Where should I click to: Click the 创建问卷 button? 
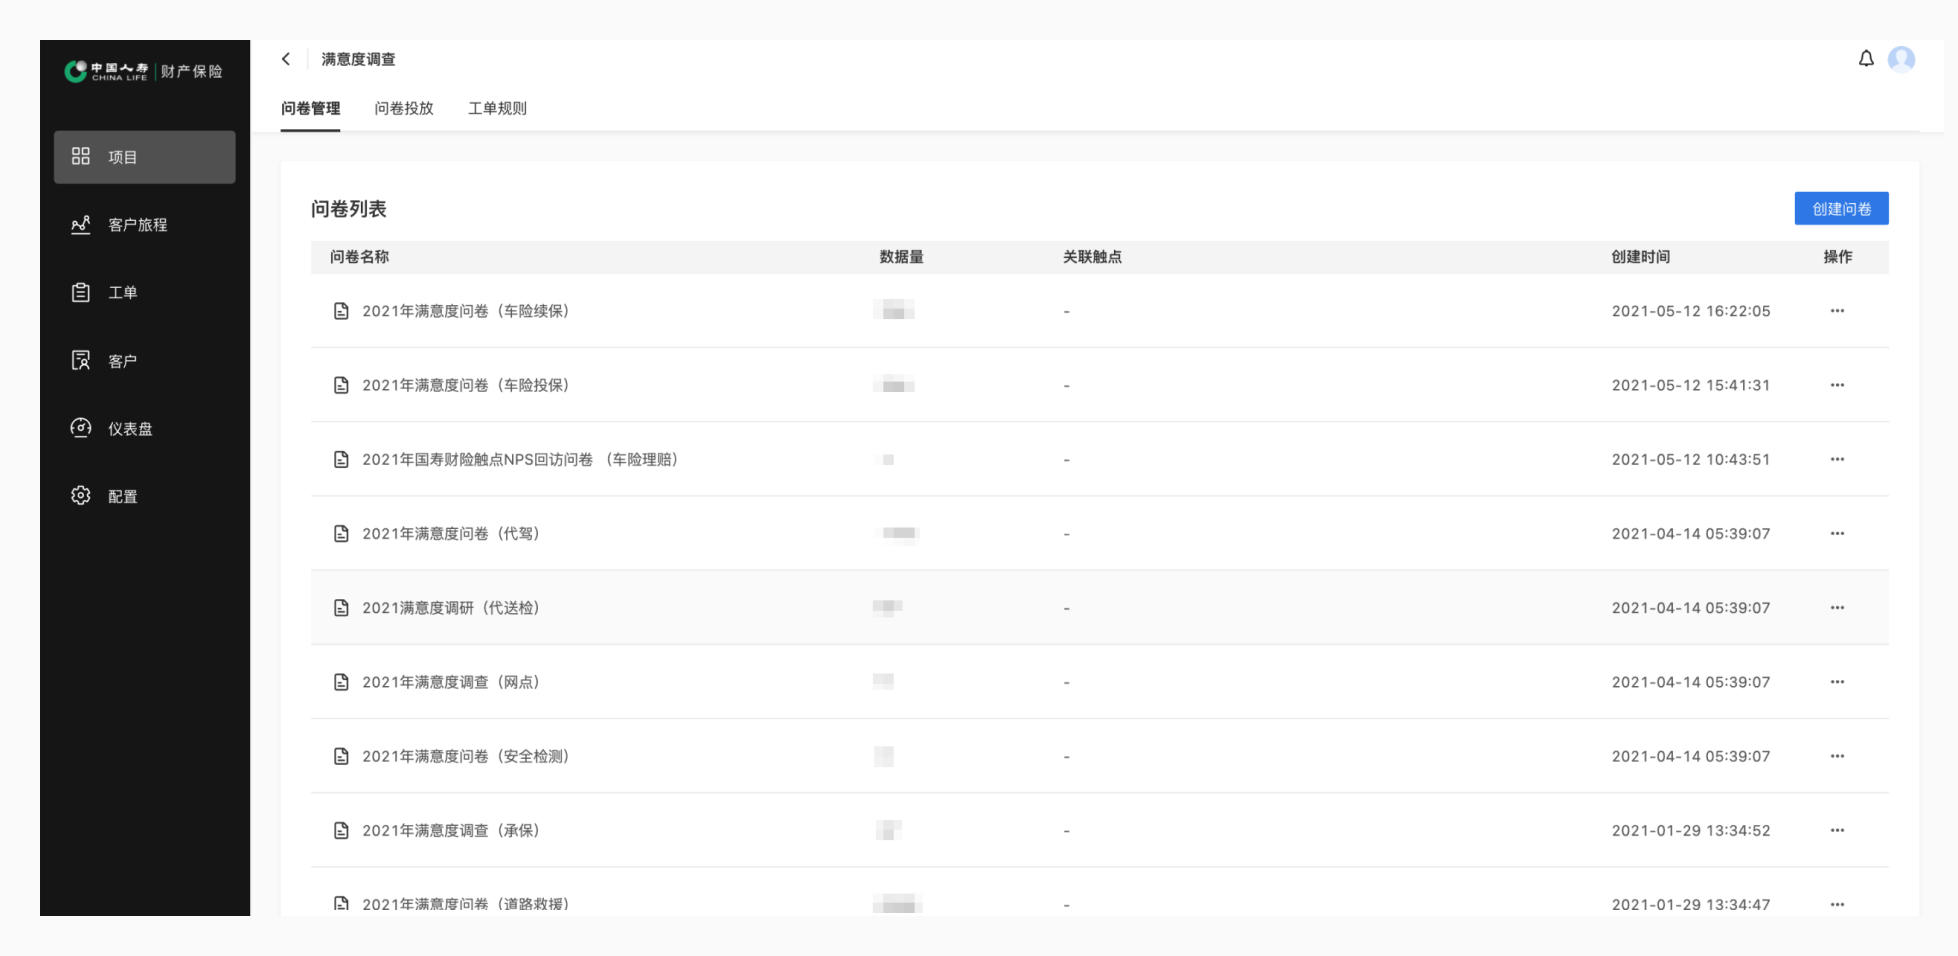1841,208
